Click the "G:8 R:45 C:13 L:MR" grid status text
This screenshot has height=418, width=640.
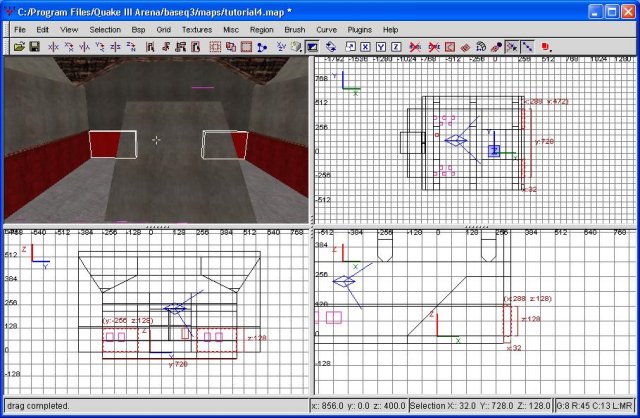coord(595,406)
